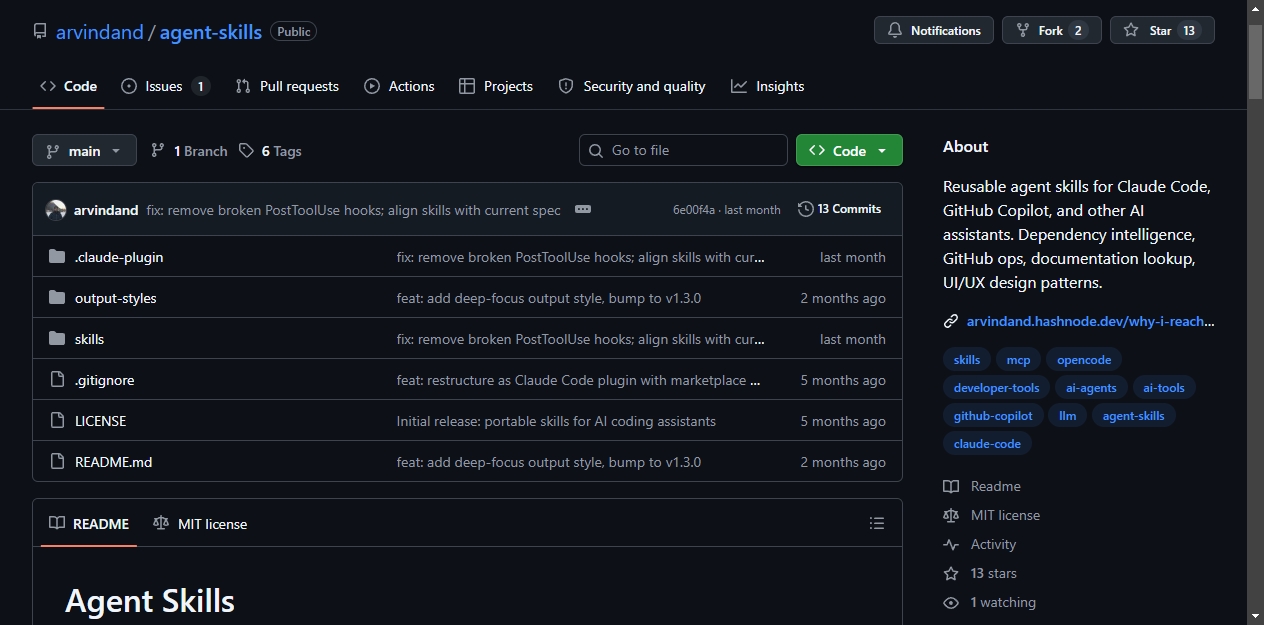Open the arvindand owner link

pos(99,32)
